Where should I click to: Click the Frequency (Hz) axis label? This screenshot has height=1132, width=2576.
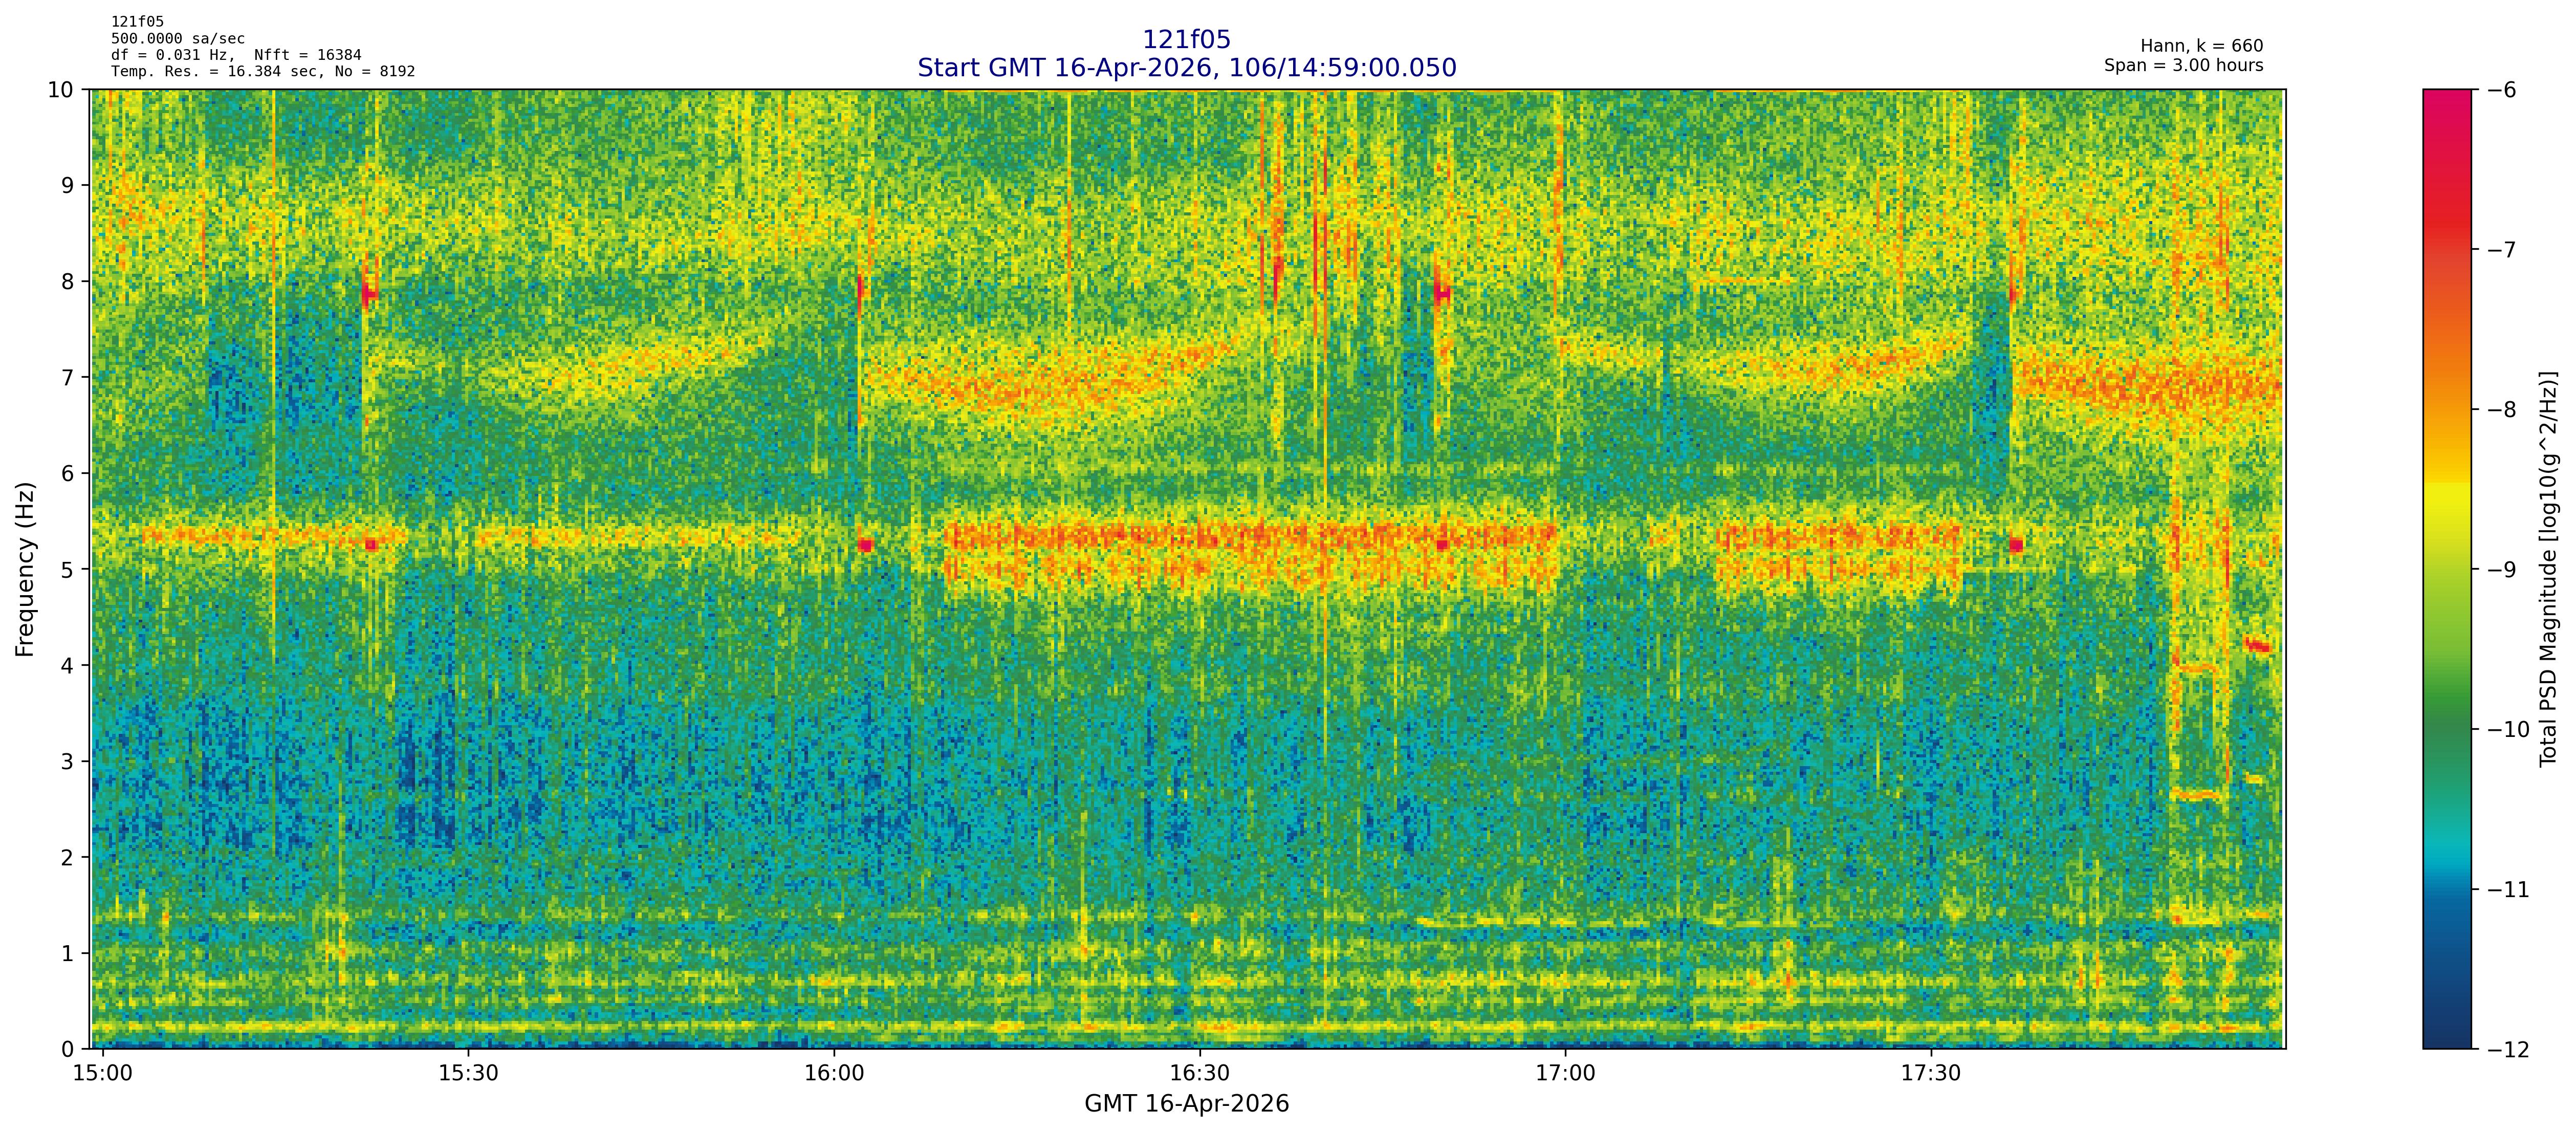tap(25, 569)
